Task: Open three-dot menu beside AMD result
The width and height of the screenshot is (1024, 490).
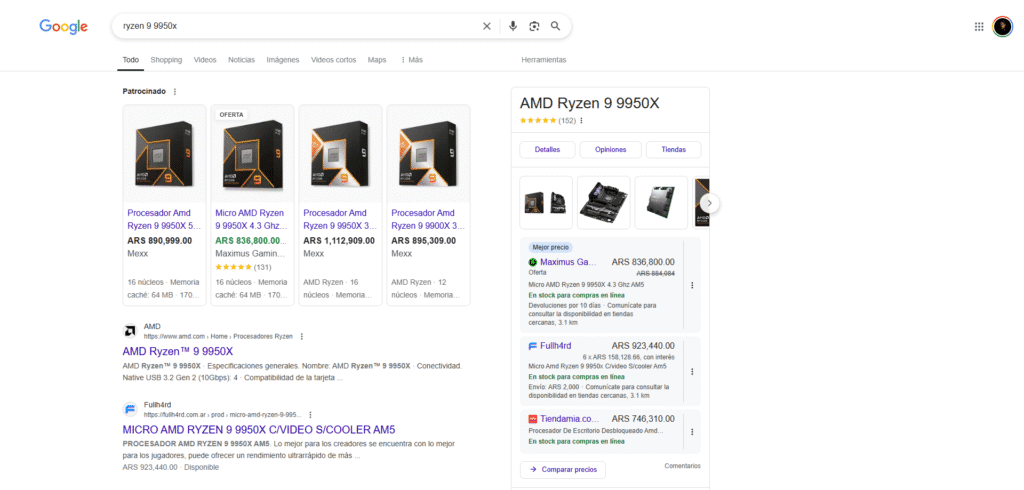Action: pos(302,336)
